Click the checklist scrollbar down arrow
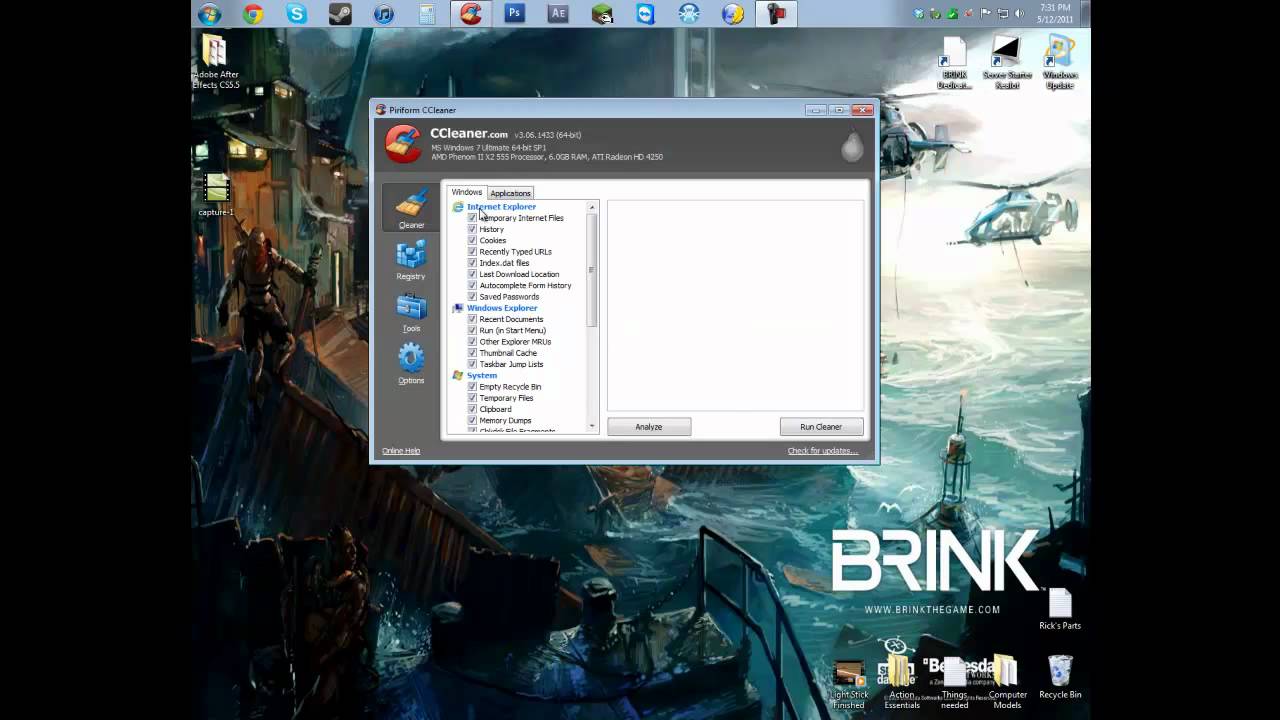The width and height of the screenshot is (1280, 720). coord(592,426)
